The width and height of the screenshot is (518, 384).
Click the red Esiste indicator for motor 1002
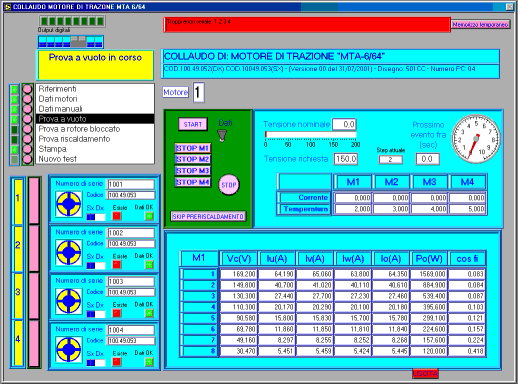116,265
